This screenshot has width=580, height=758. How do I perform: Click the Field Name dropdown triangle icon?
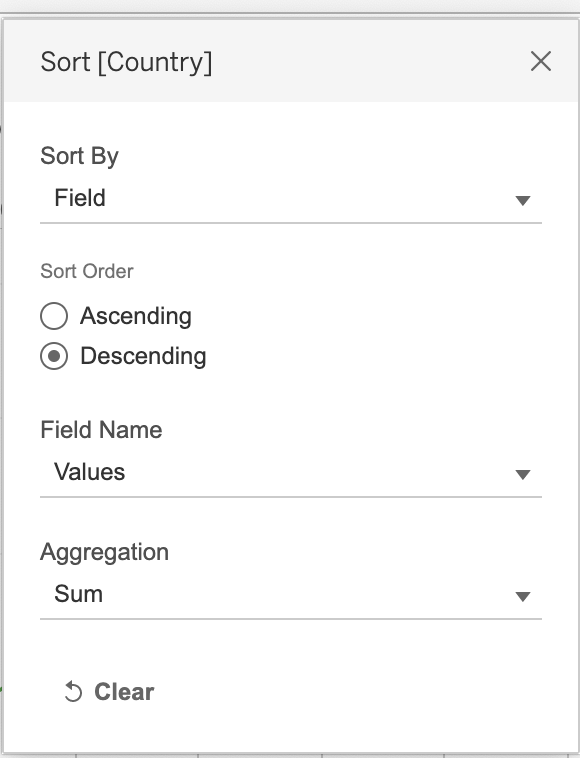point(523,474)
